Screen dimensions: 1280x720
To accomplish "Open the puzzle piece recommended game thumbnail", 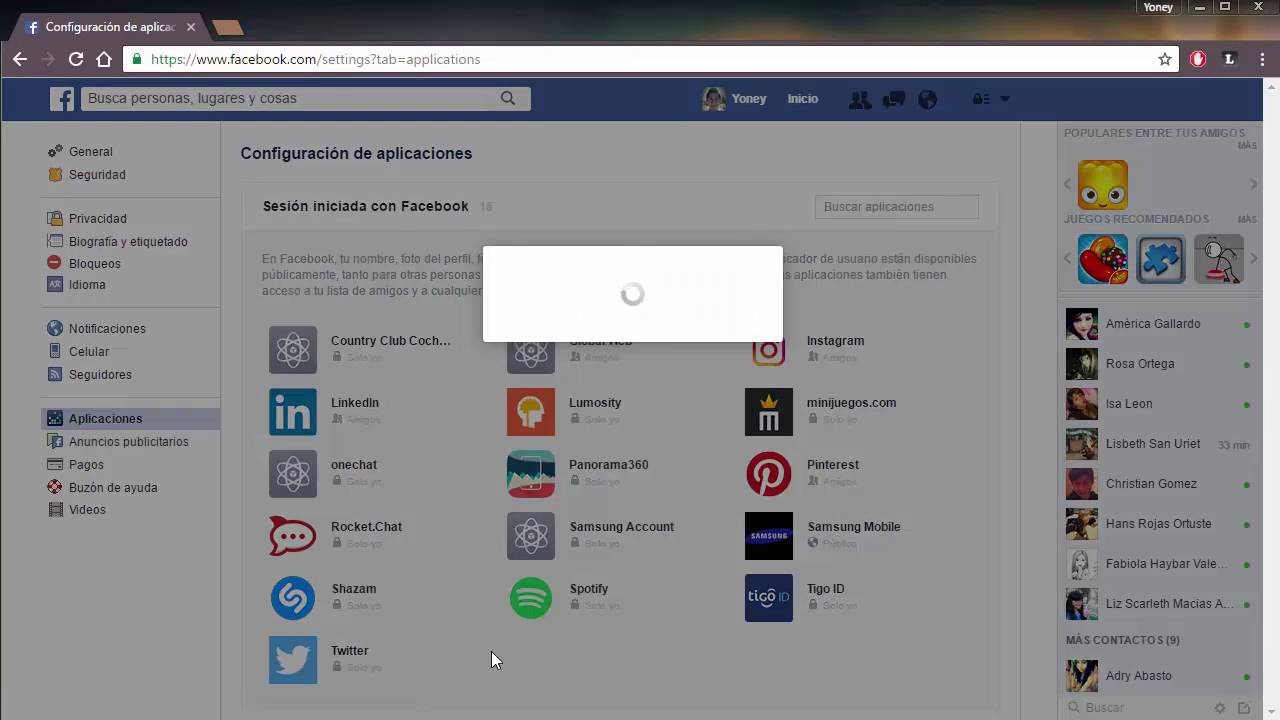I will click(1161, 259).
